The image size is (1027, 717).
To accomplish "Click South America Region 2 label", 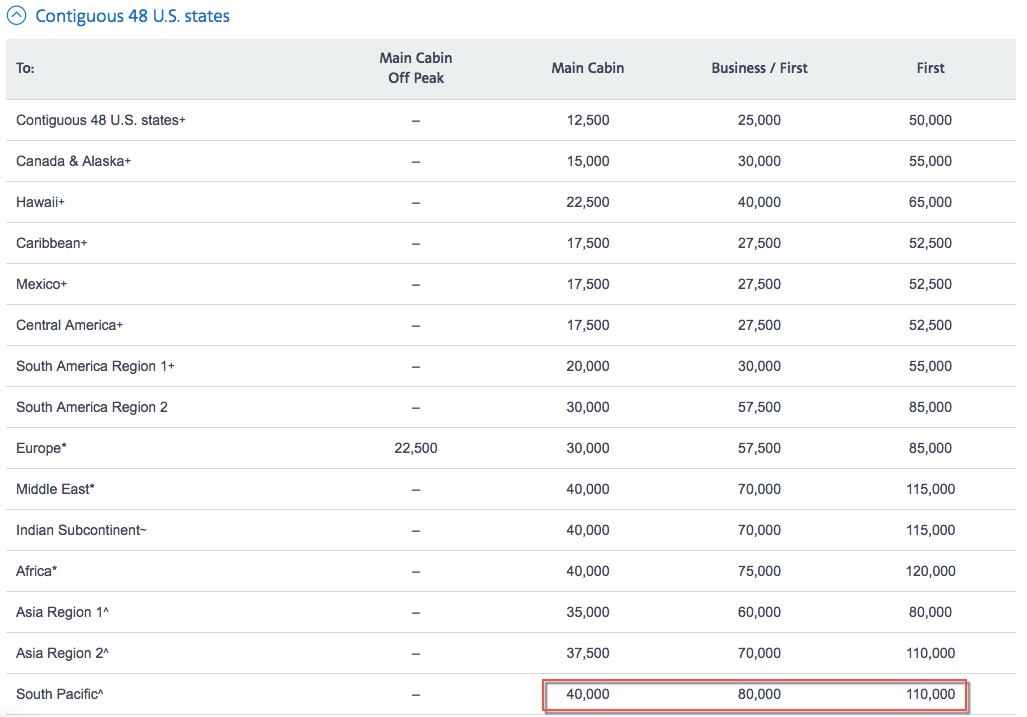I will coord(92,407).
